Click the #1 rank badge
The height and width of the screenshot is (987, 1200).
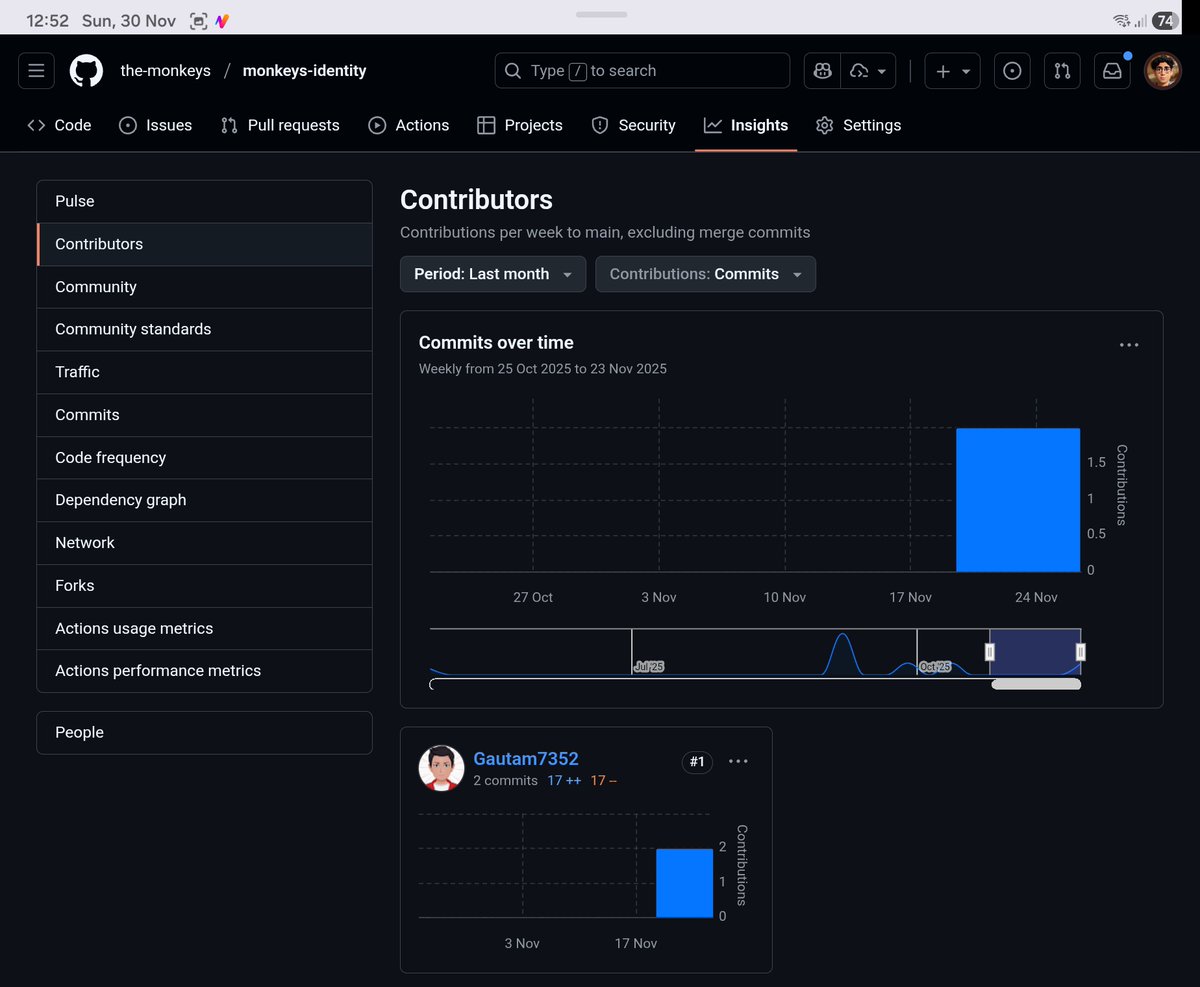[x=697, y=762]
